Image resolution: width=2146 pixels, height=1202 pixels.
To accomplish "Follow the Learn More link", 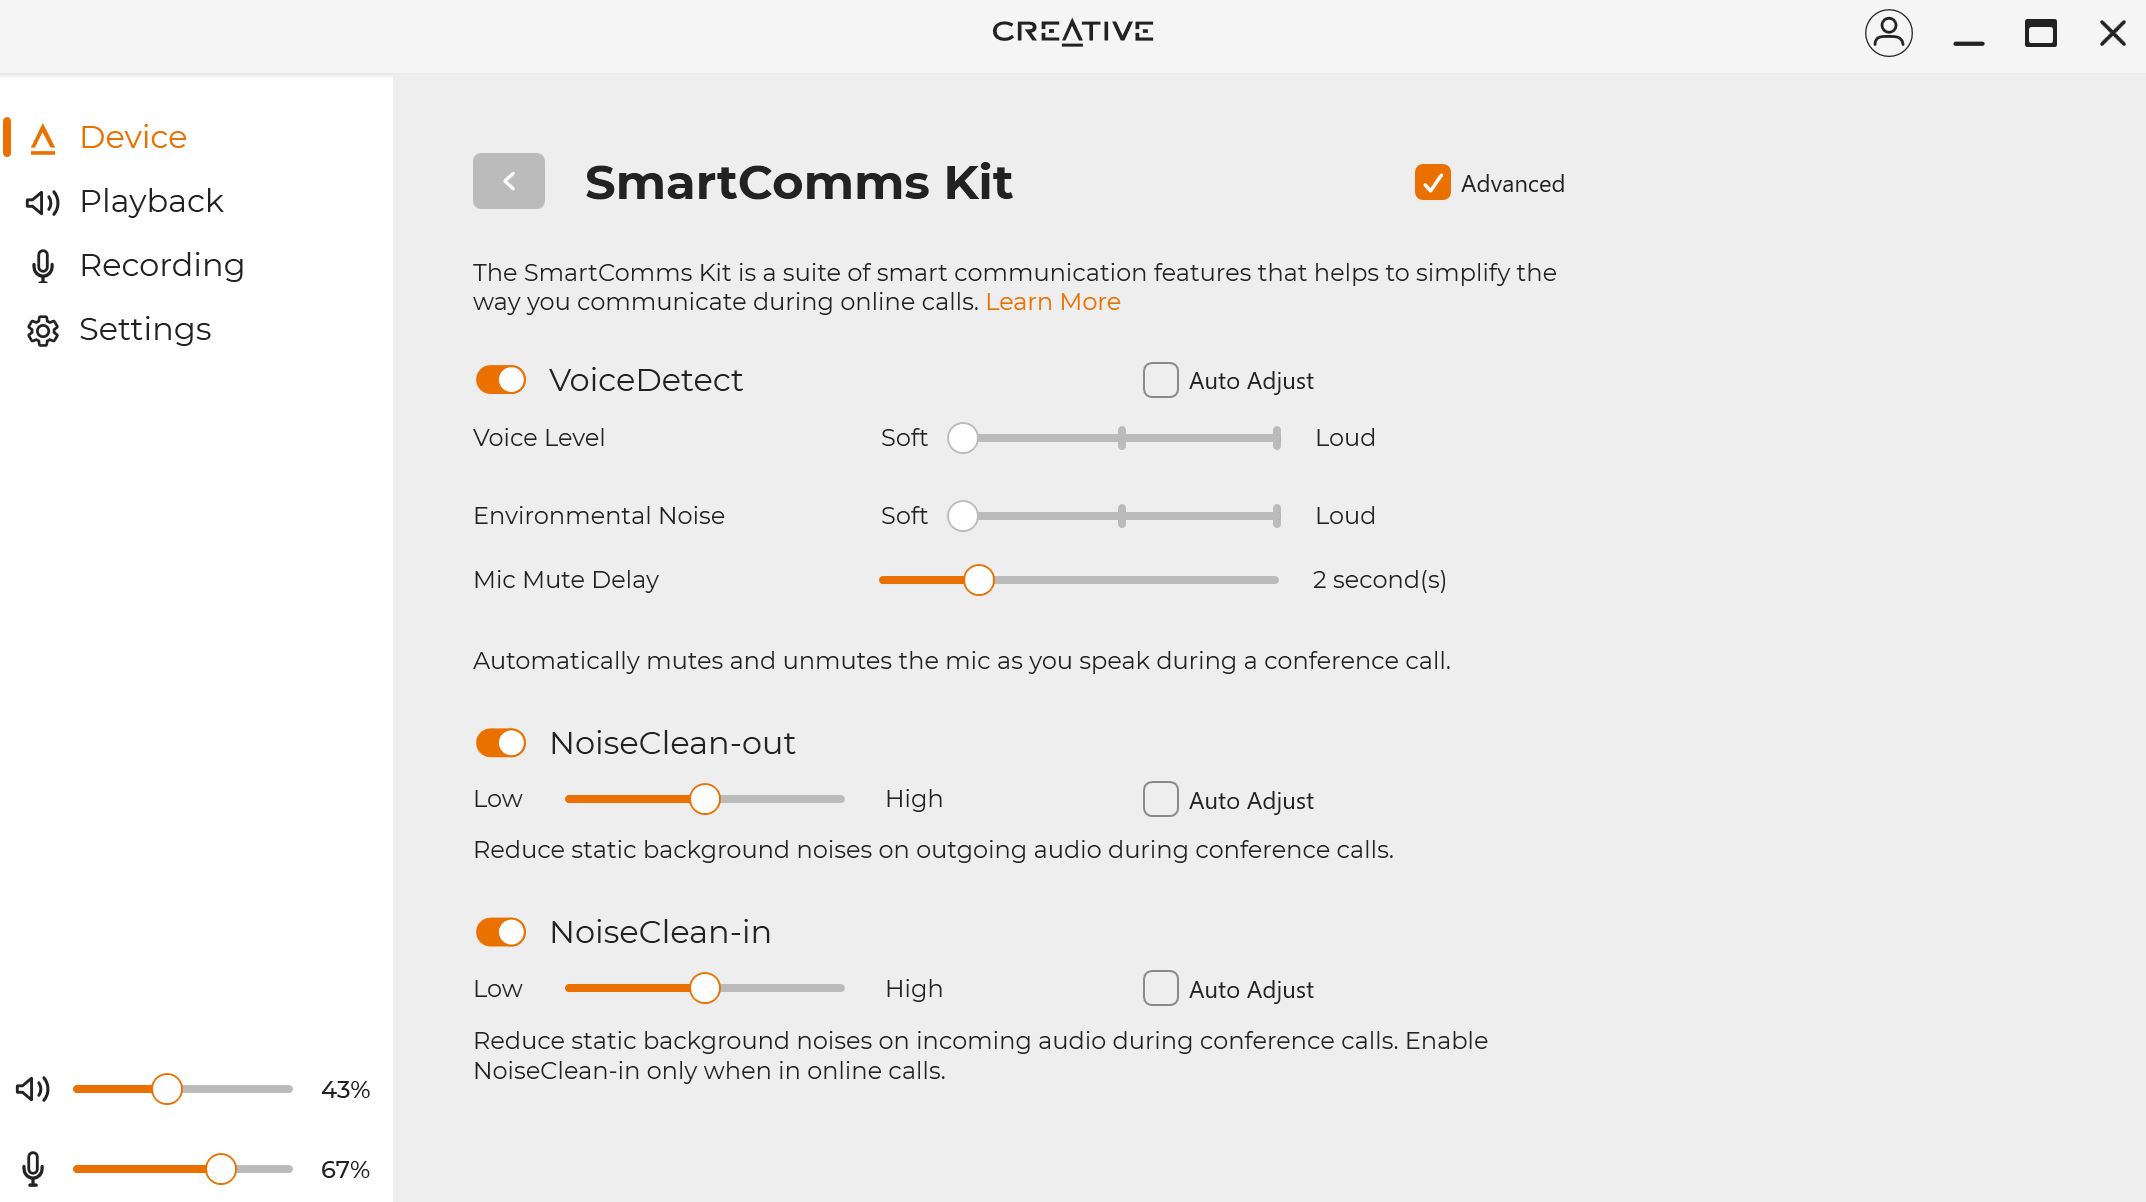I will [1052, 302].
